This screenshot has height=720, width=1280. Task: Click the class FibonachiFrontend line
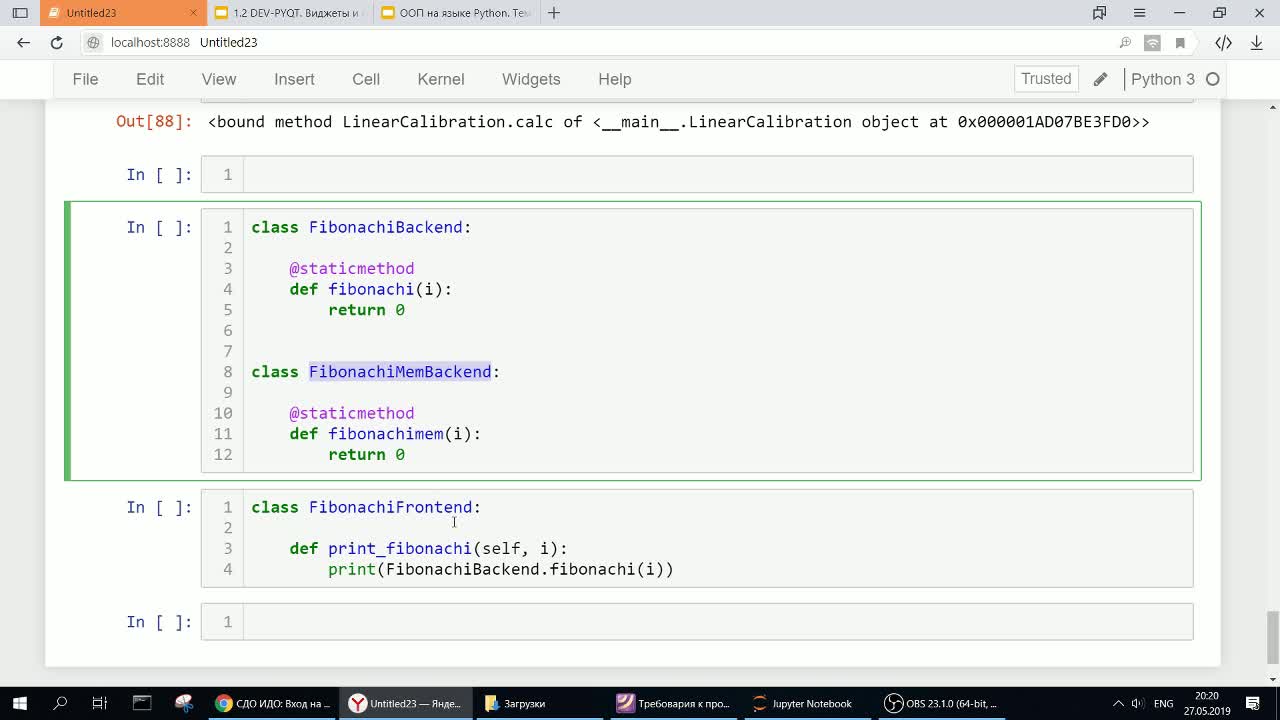pyautogui.click(x=366, y=507)
